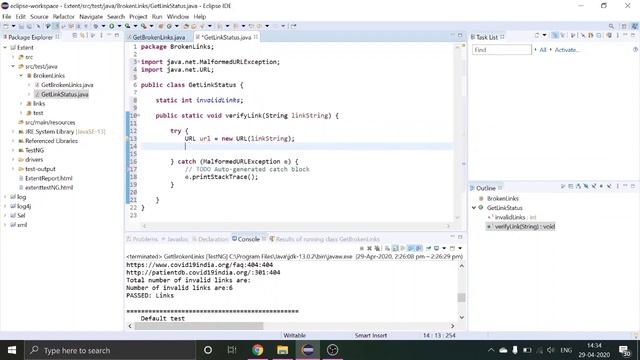Select verifyLink(String) in Outline
The width and height of the screenshot is (640, 360).
tap(524, 227)
